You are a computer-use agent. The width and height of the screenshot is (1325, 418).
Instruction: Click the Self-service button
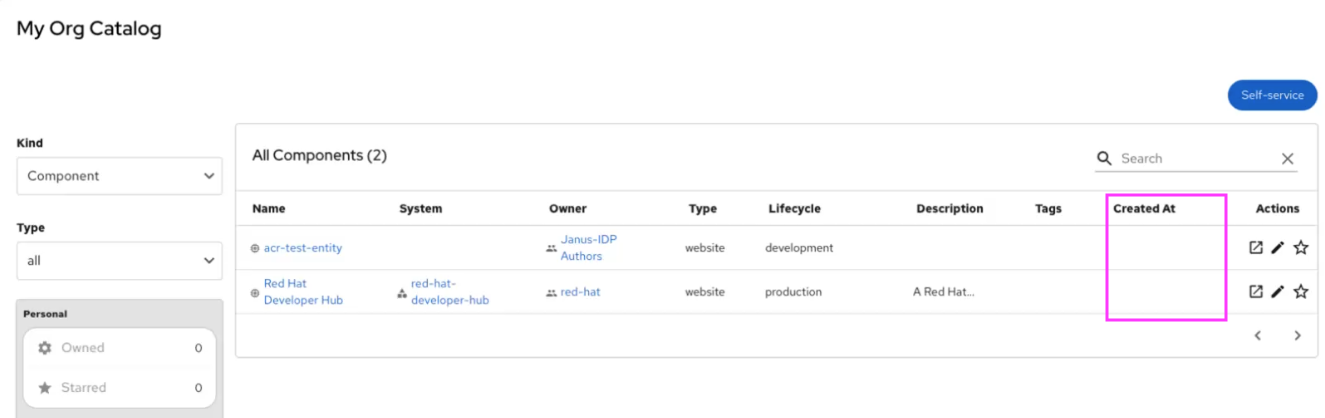[1272, 95]
